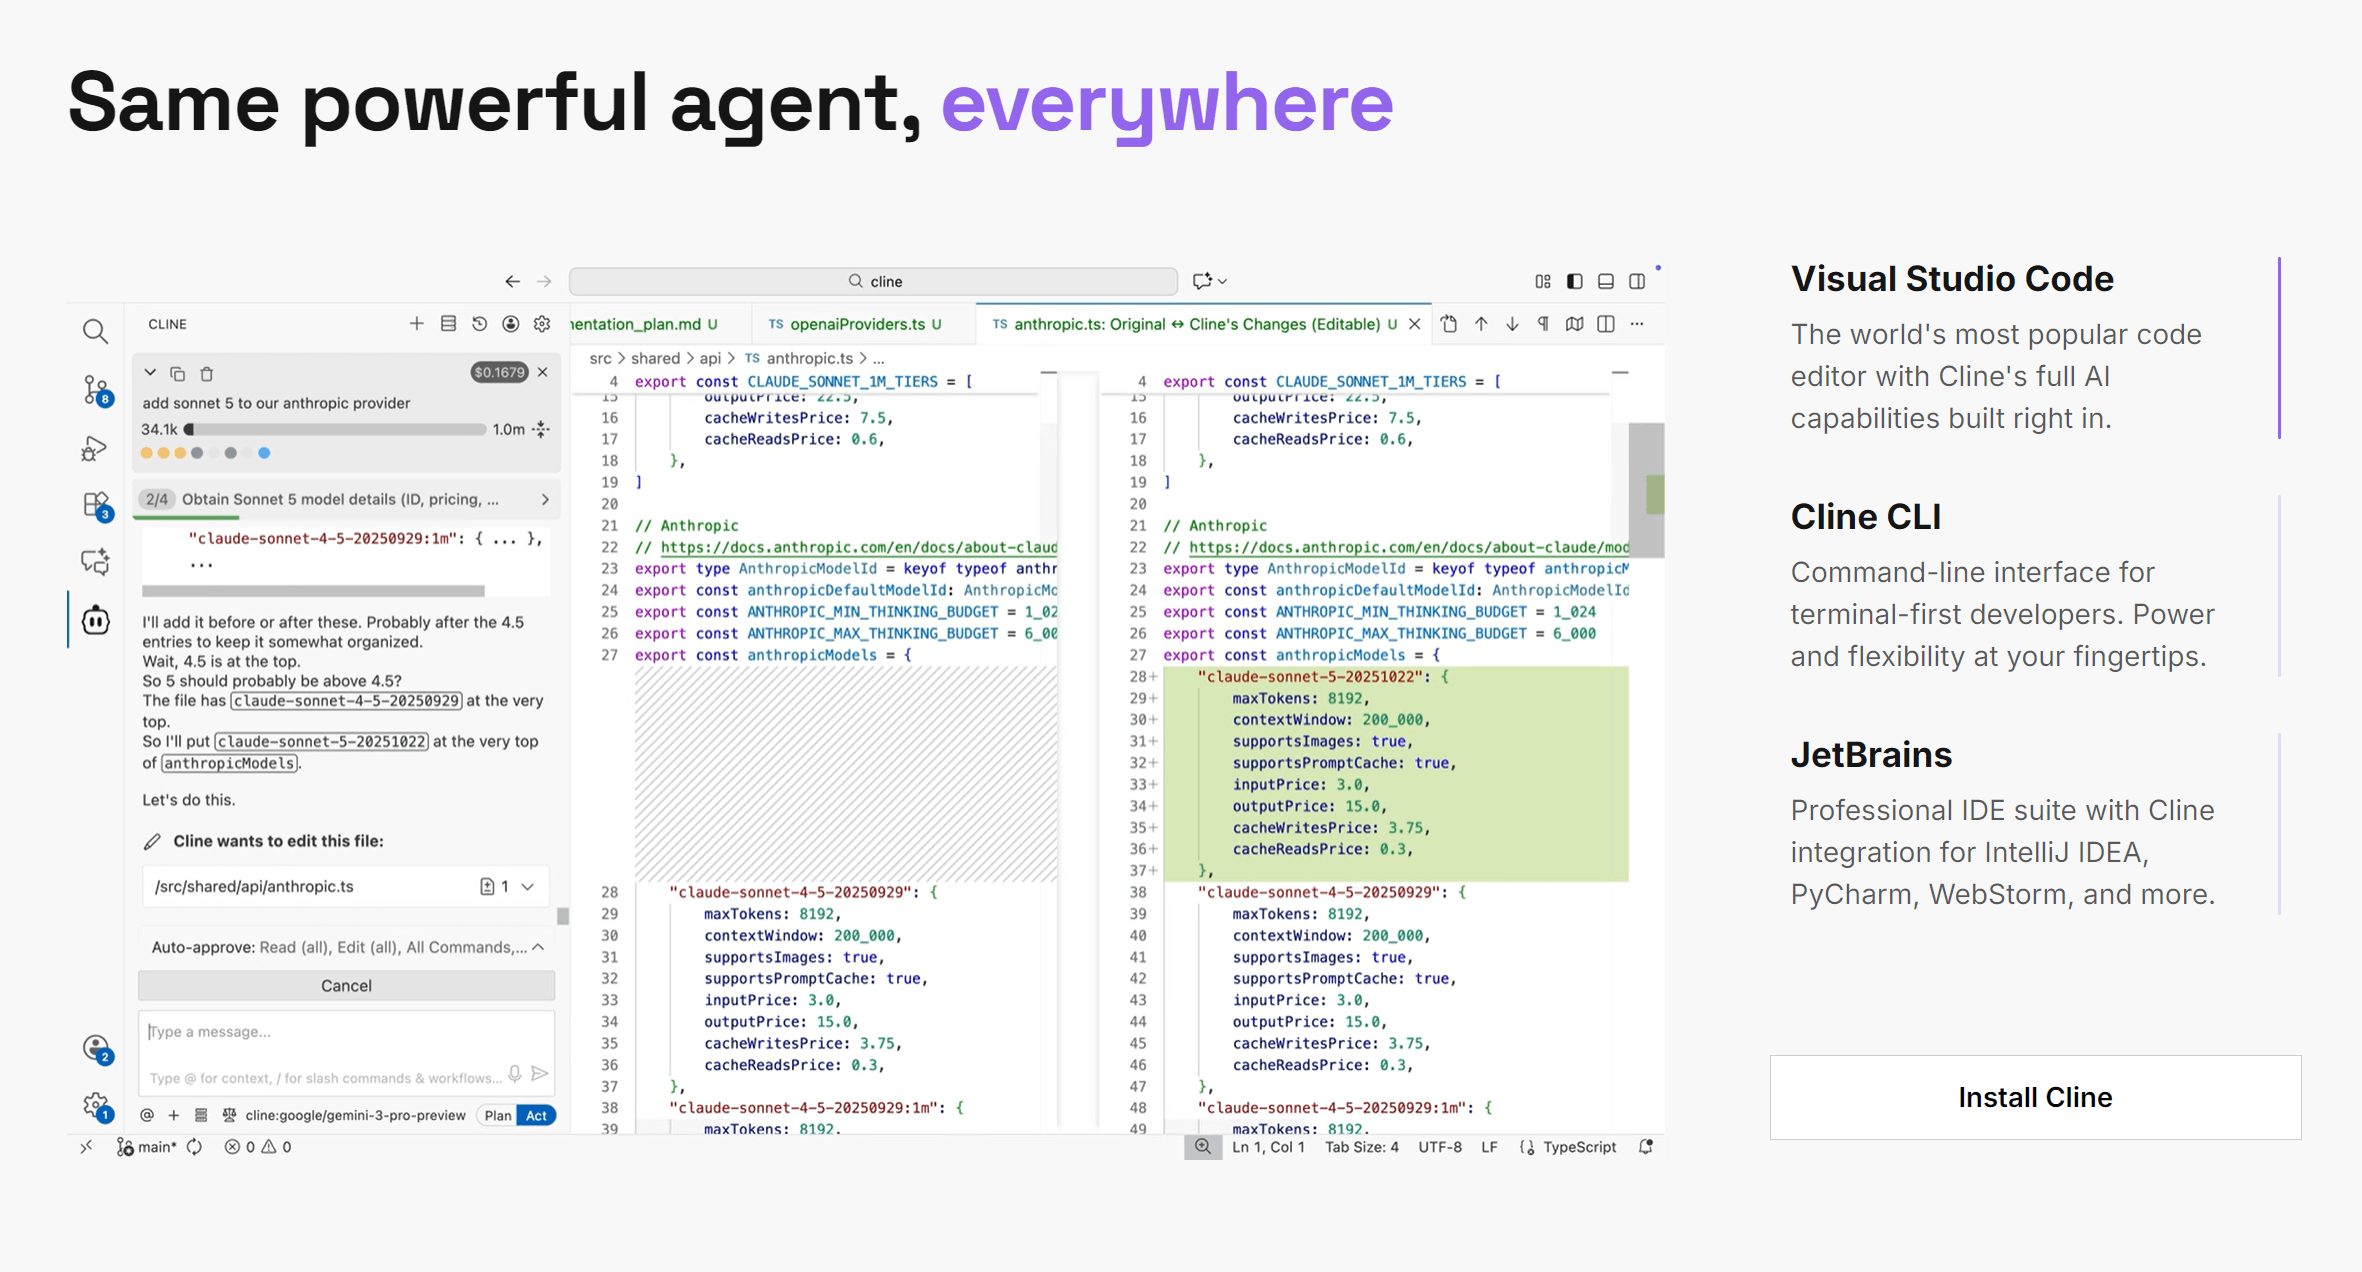Open the Extensions view icon
Image resolution: width=2362 pixels, height=1272 pixels.
pyautogui.click(x=95, y=504)
